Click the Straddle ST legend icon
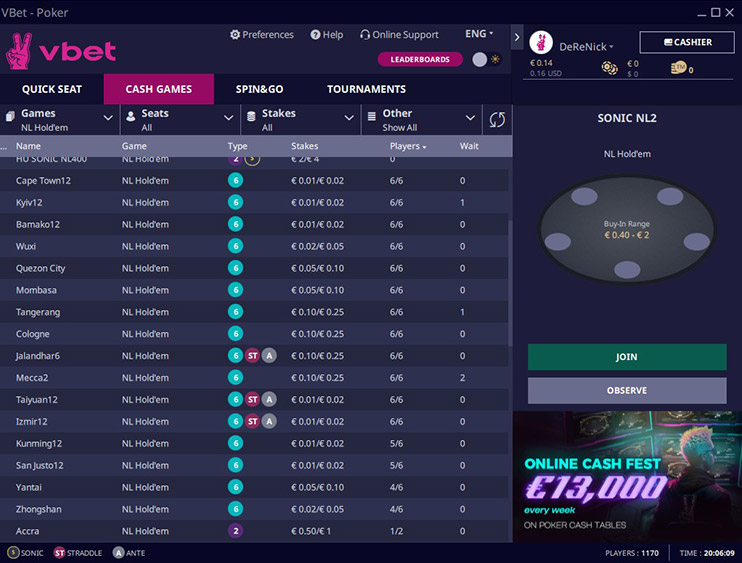This screenshot has height=563, width=742. (59, 553)
